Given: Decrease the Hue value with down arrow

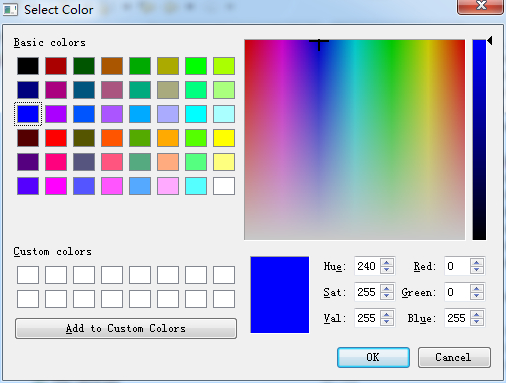Looking at the screenshot, I should 387,270.
